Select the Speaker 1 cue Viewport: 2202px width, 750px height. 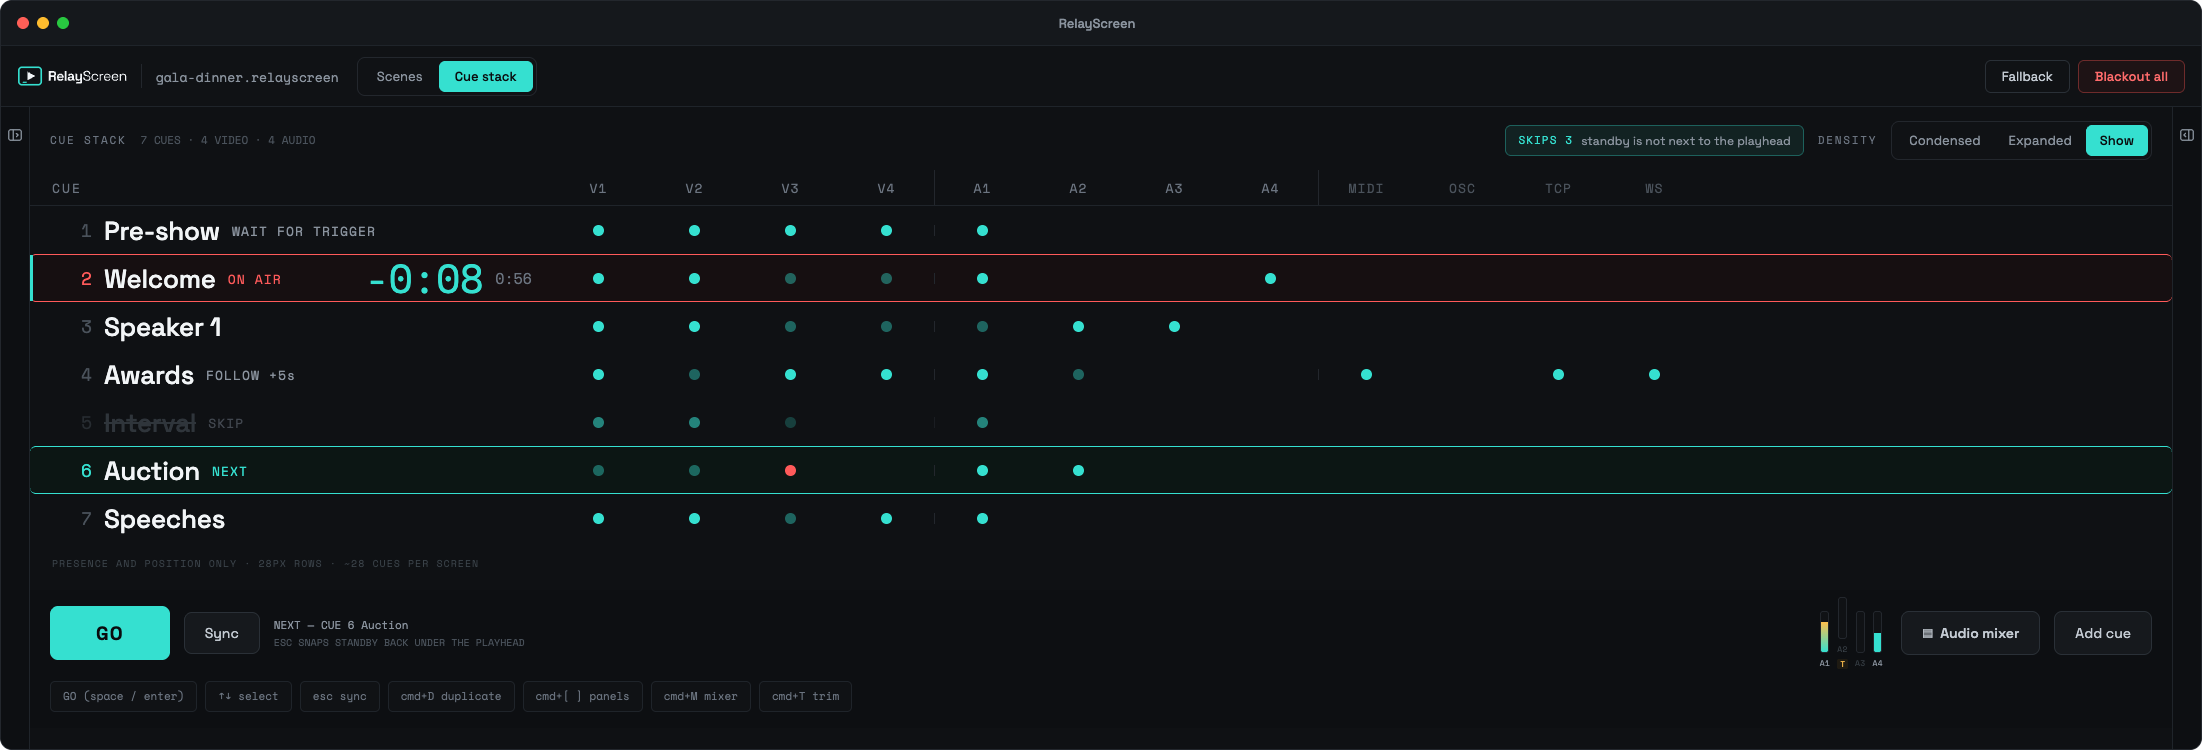1101,327
